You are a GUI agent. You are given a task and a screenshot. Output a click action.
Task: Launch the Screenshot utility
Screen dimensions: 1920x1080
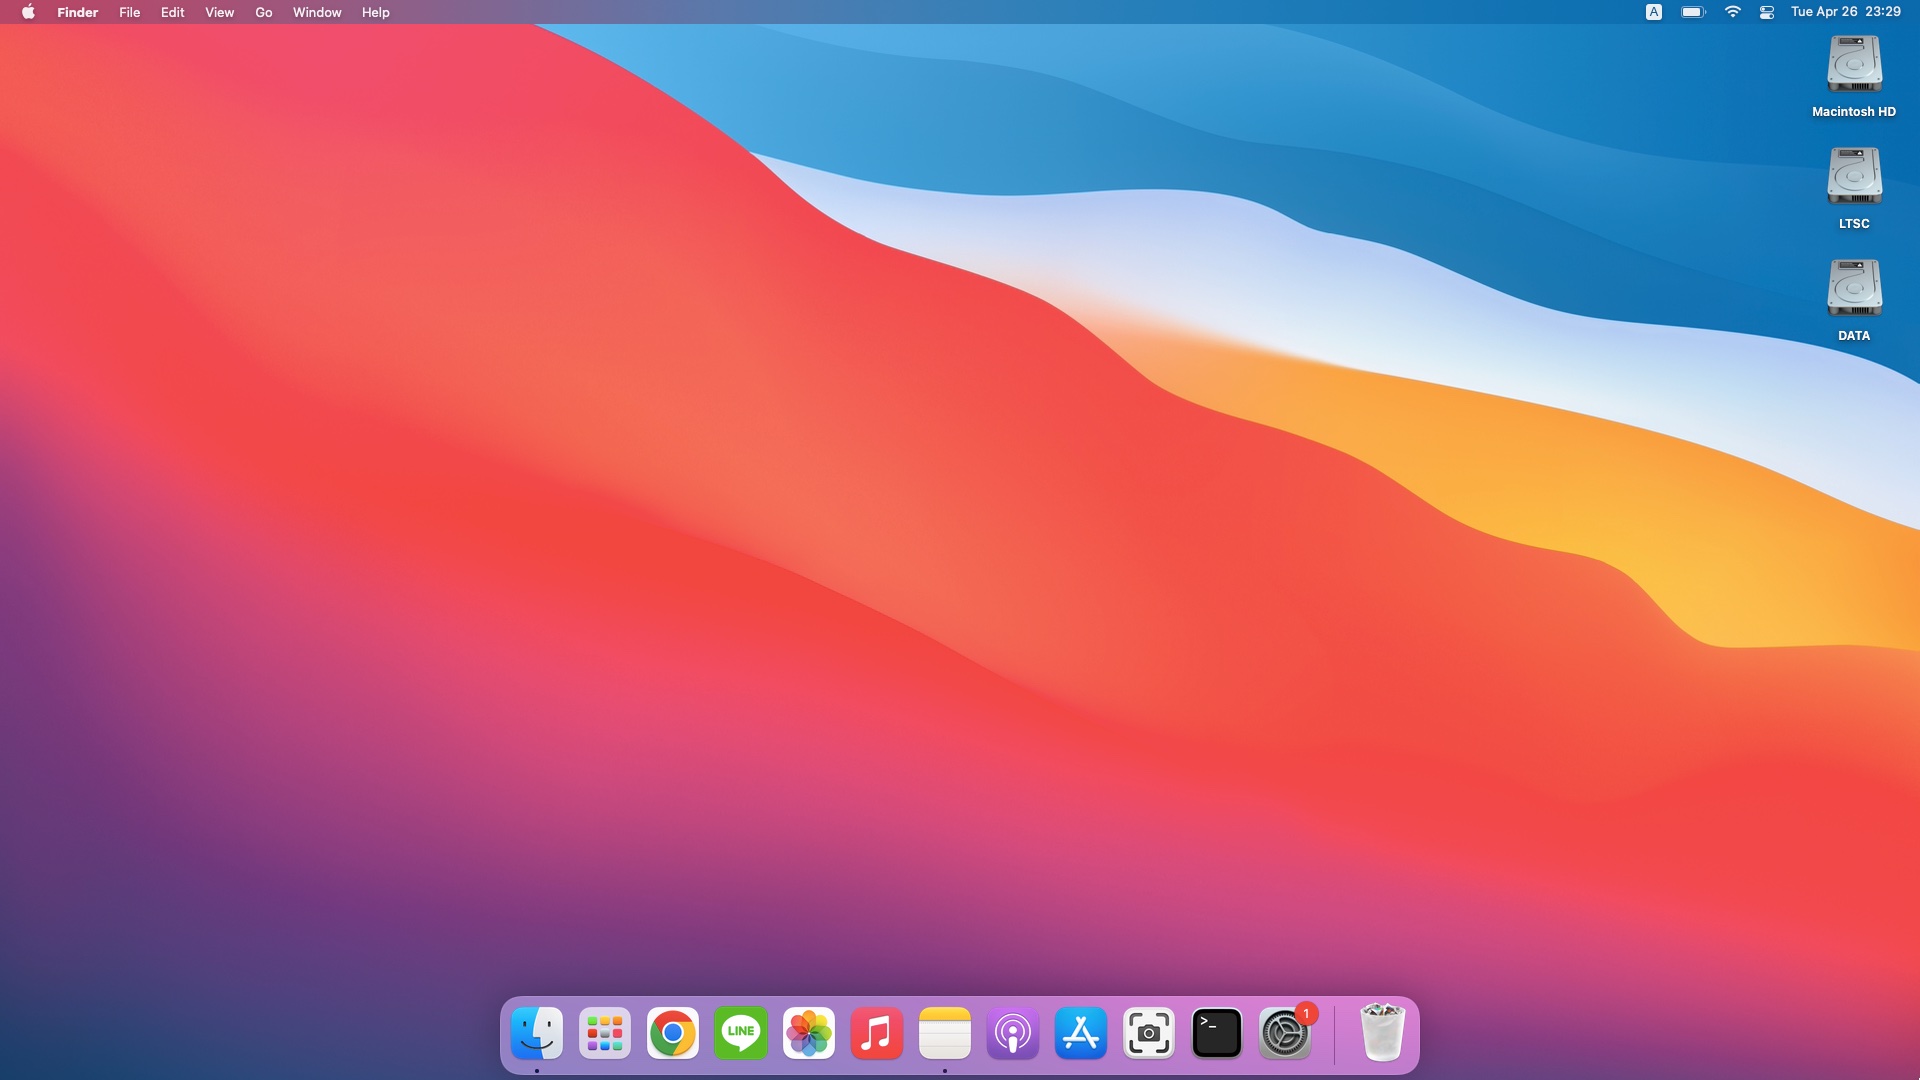point(1149,1033)
